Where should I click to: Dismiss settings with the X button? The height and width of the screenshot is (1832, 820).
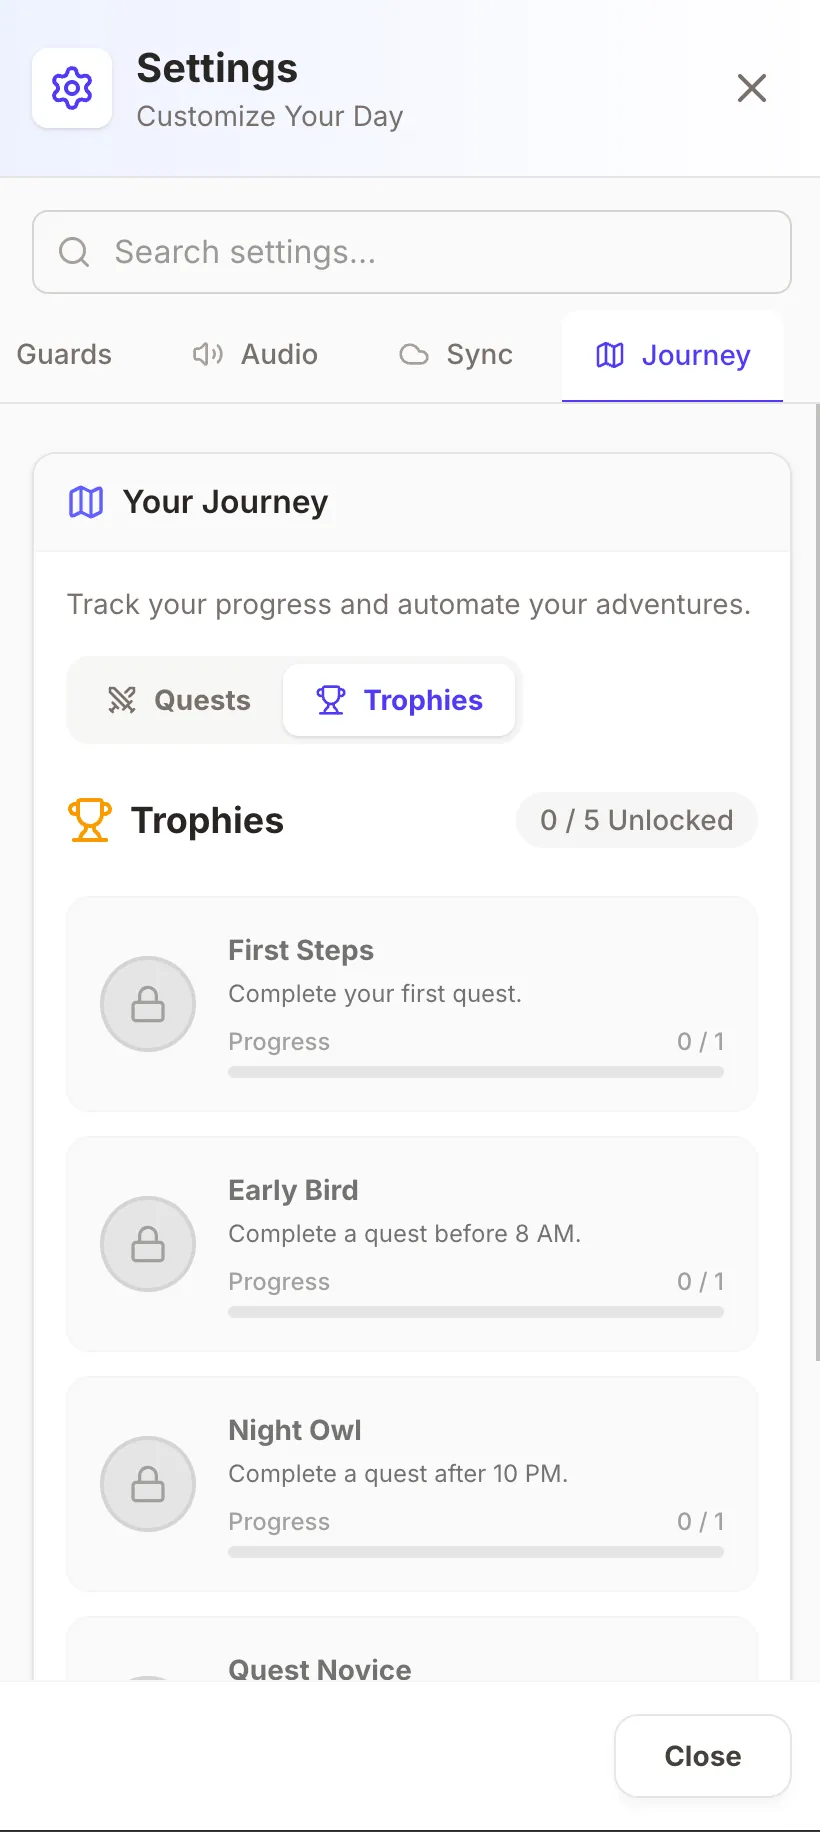pyautogui.click(x=752, y=88)
